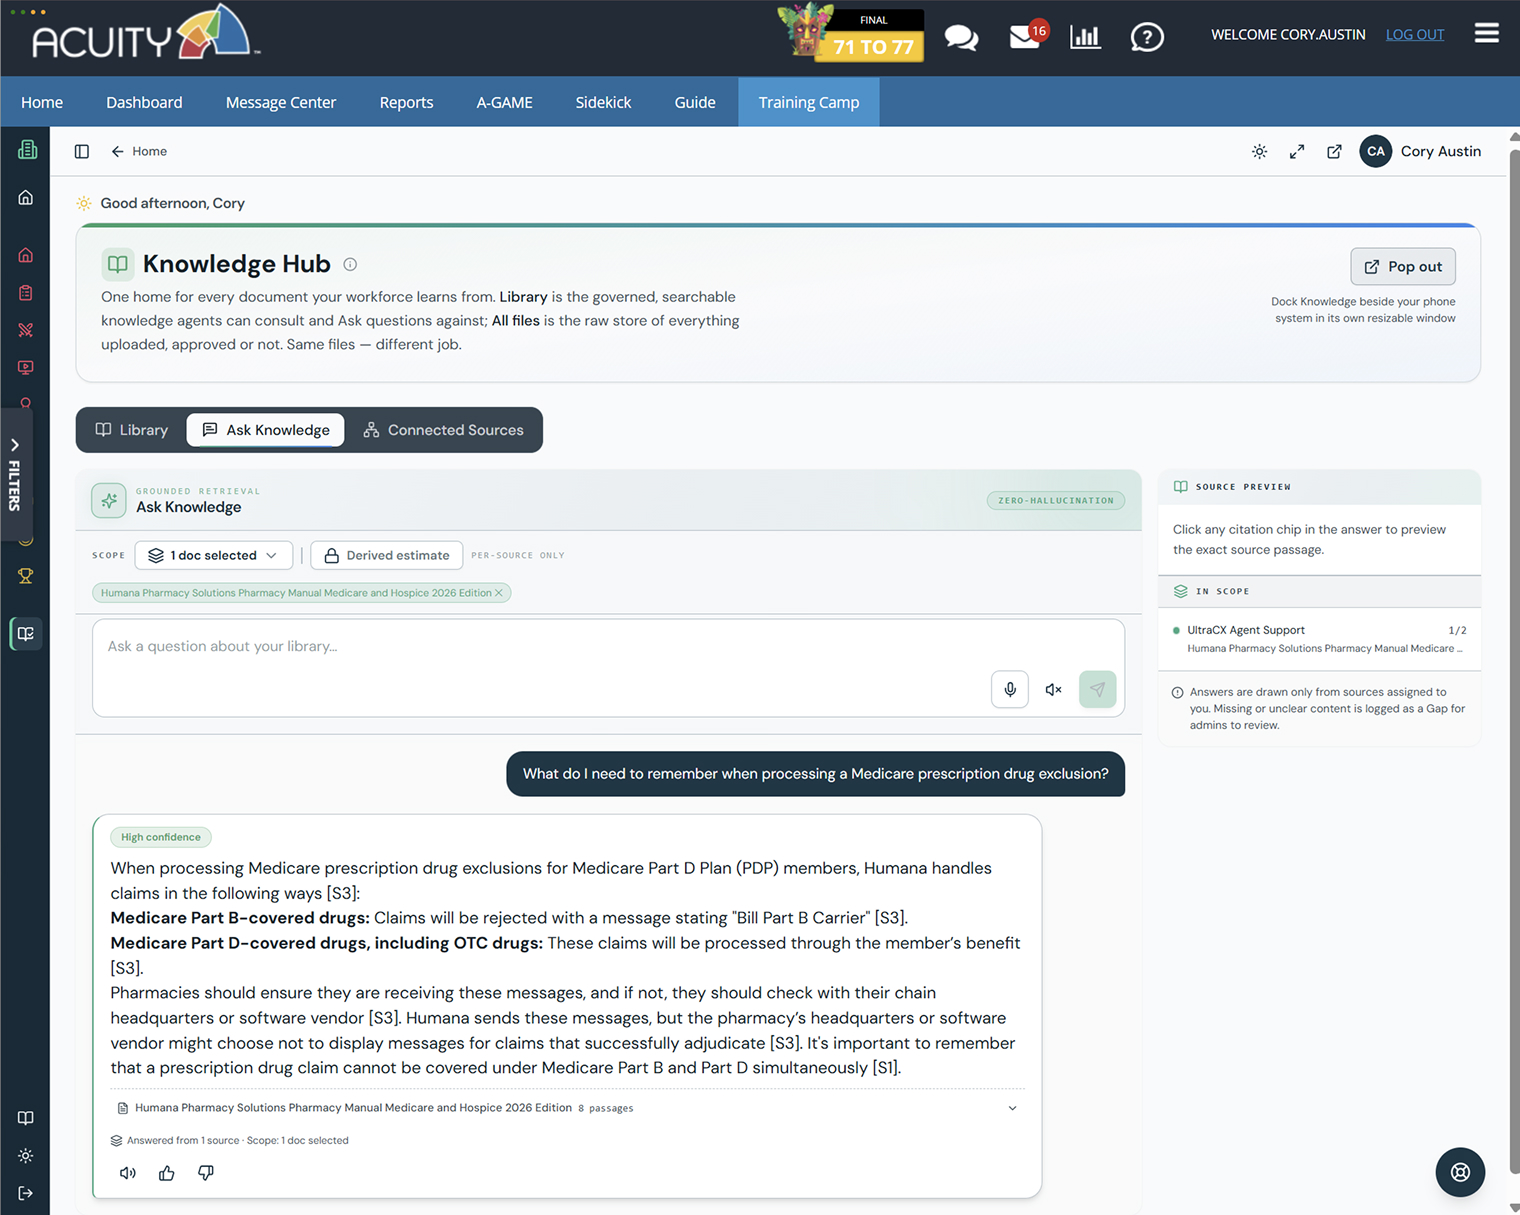Image resolution: width=1520 pixels, height=1215 pixels.
Task: Click the sign-out arrow icon in sidebar
Action: [26, 1193]
